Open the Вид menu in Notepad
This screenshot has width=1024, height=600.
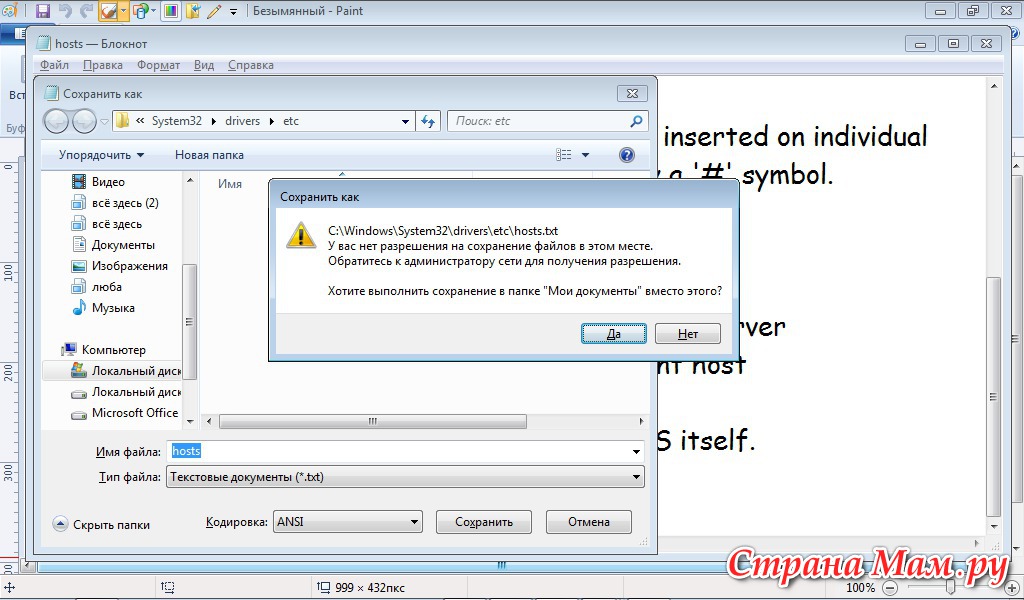tap(204, 65)
